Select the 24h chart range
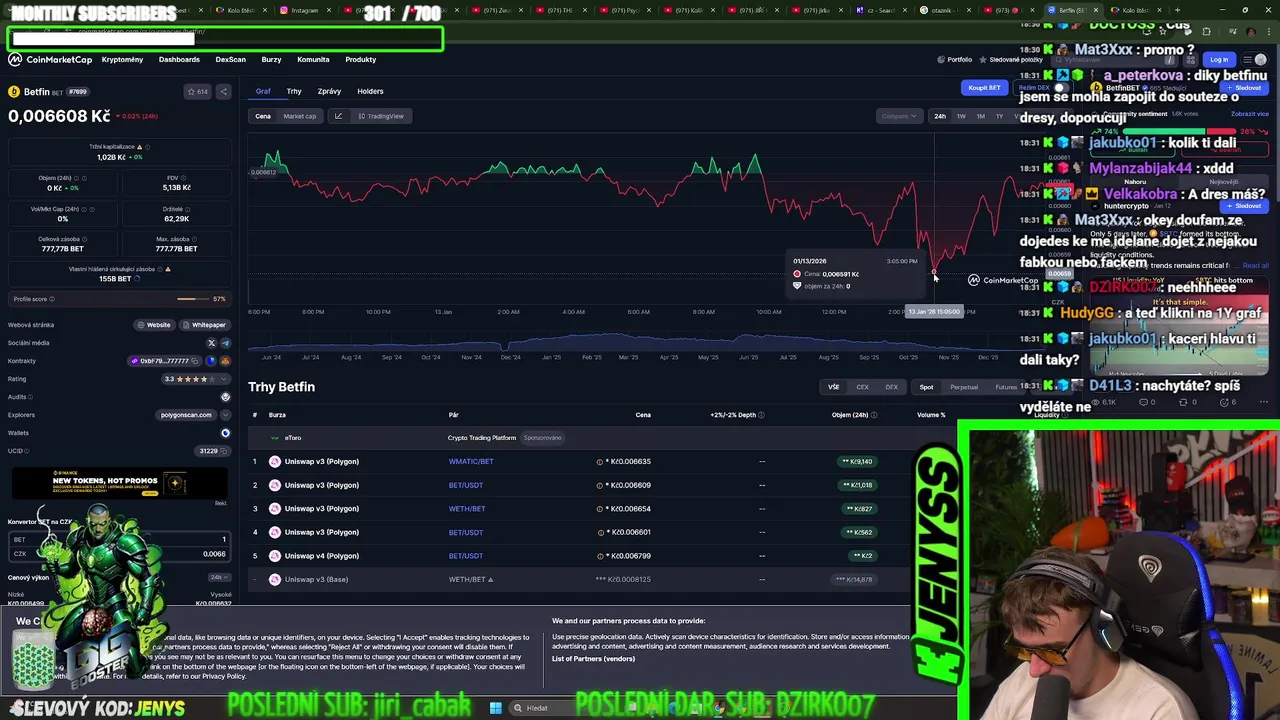This screenshot has height=720, width=1280. 940,116
